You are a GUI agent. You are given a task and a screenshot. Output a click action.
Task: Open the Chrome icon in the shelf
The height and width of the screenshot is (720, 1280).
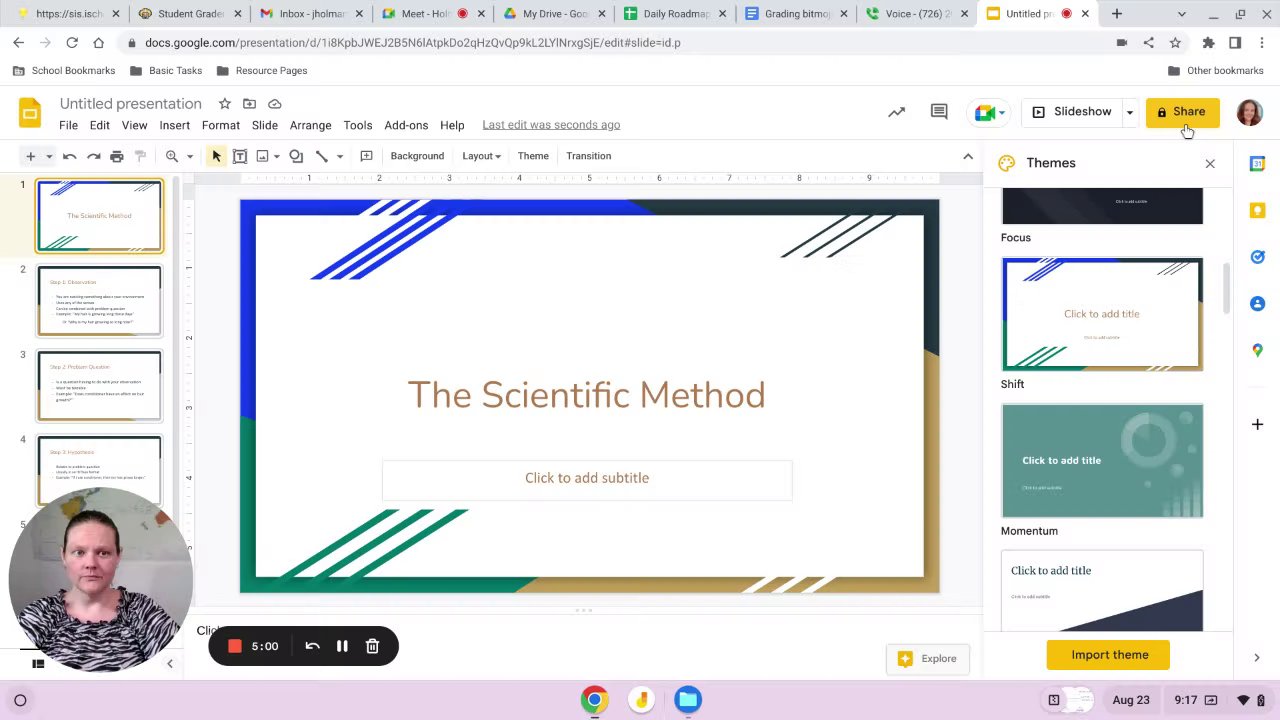tap(594, 700)
